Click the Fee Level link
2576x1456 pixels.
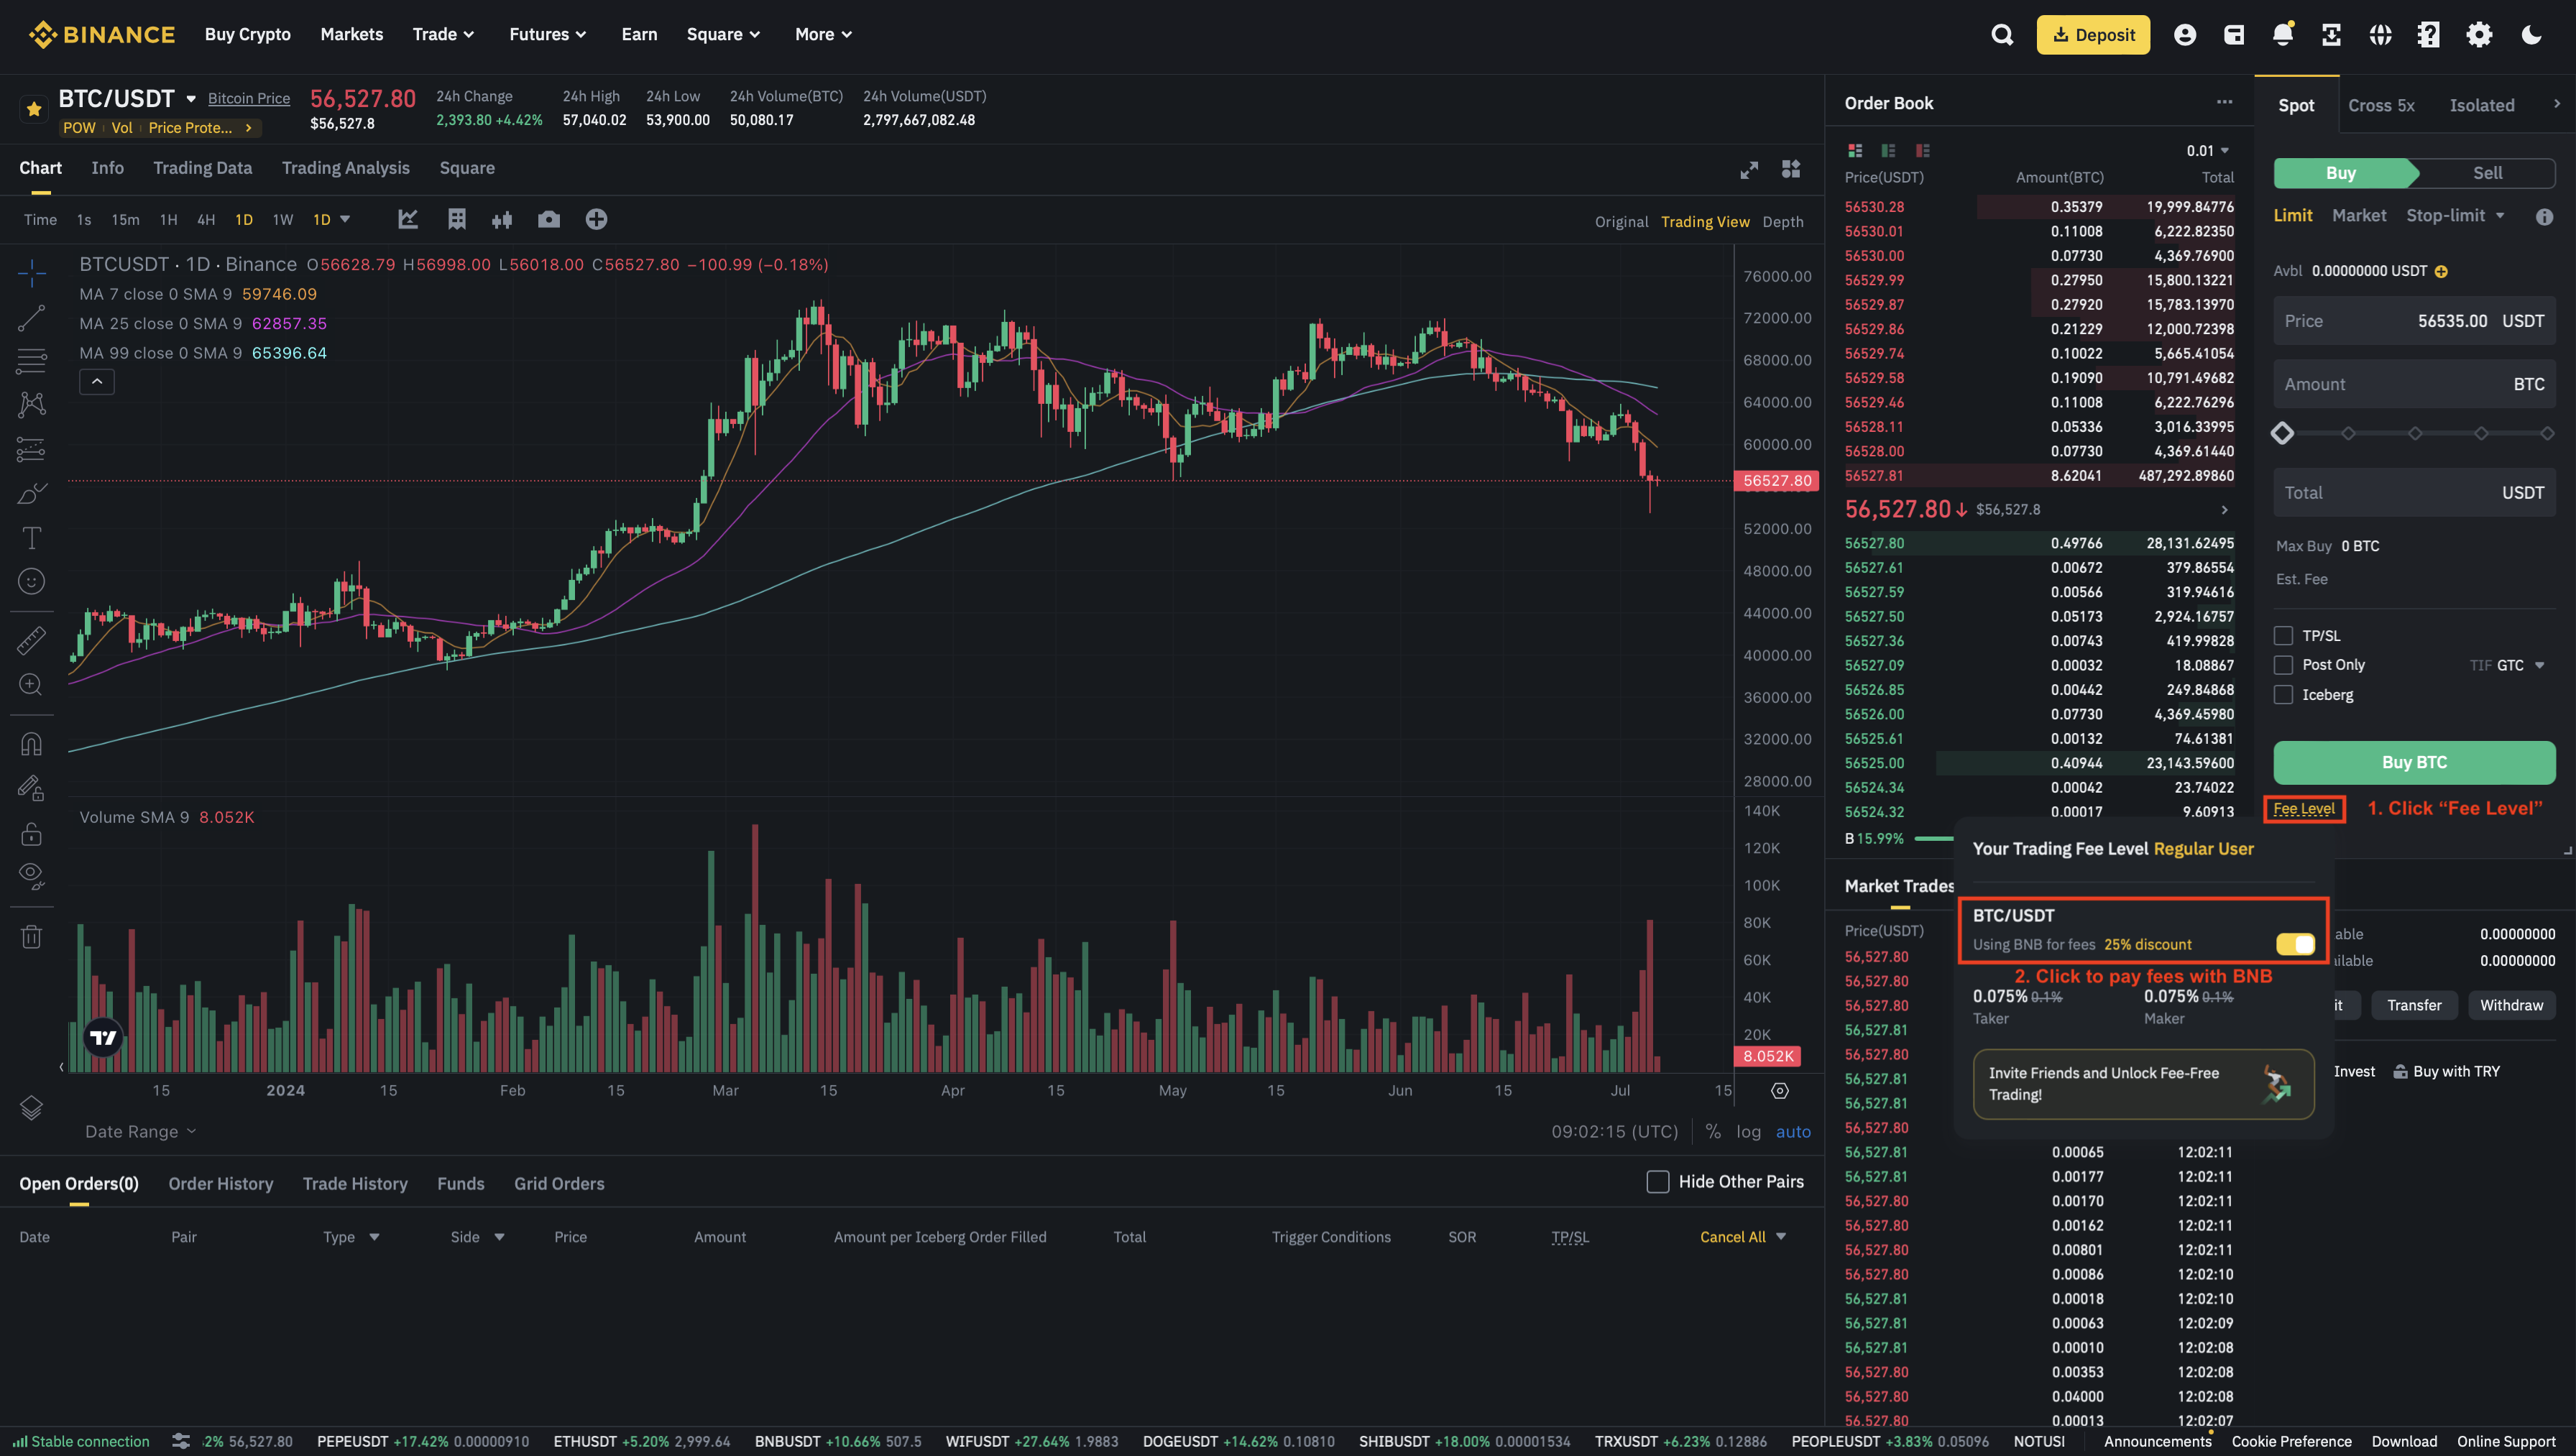(x=2303, y=808)
